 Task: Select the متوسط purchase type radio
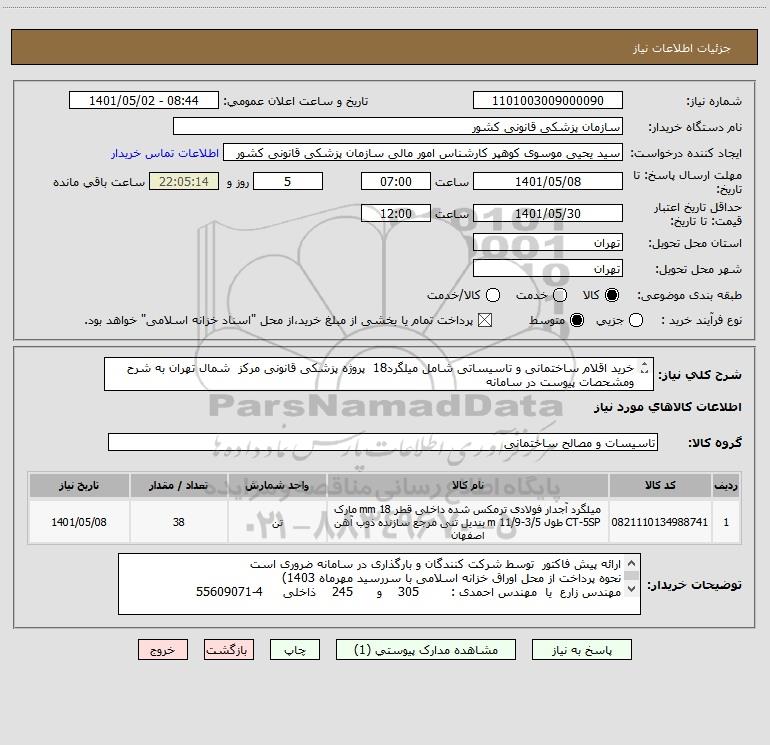[x=577, y=320]
